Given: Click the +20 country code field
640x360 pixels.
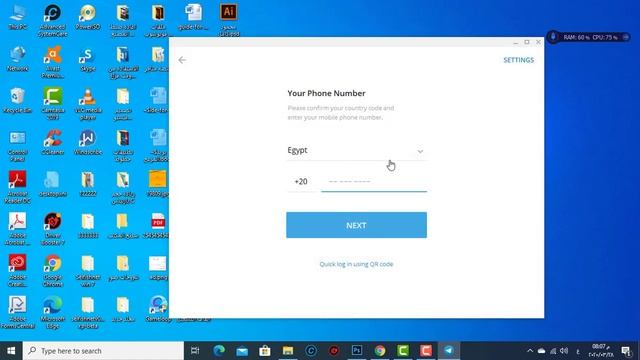Looking at the screenshot, I should pos(301,181).
